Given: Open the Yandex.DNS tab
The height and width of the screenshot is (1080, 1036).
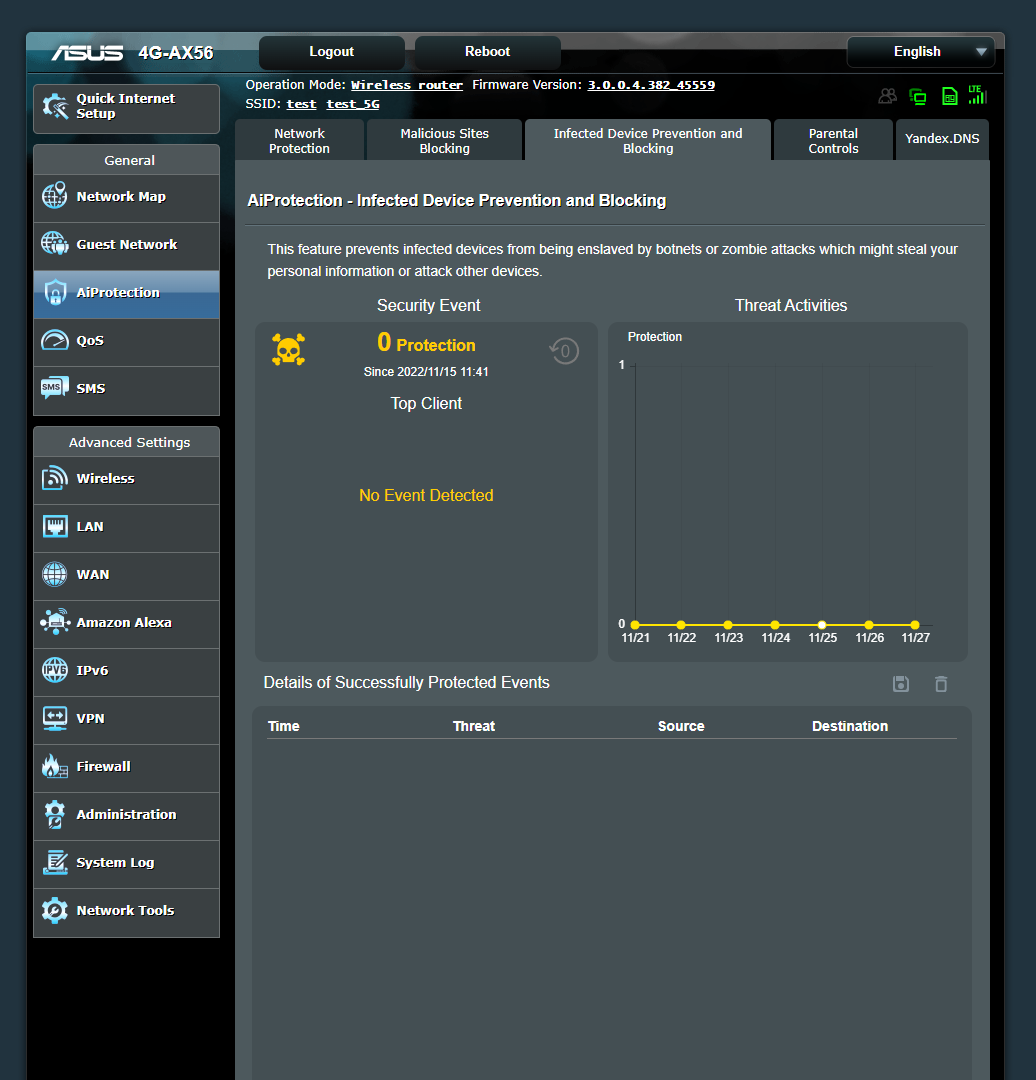Looking at the screenshot, I should point(942,138).
